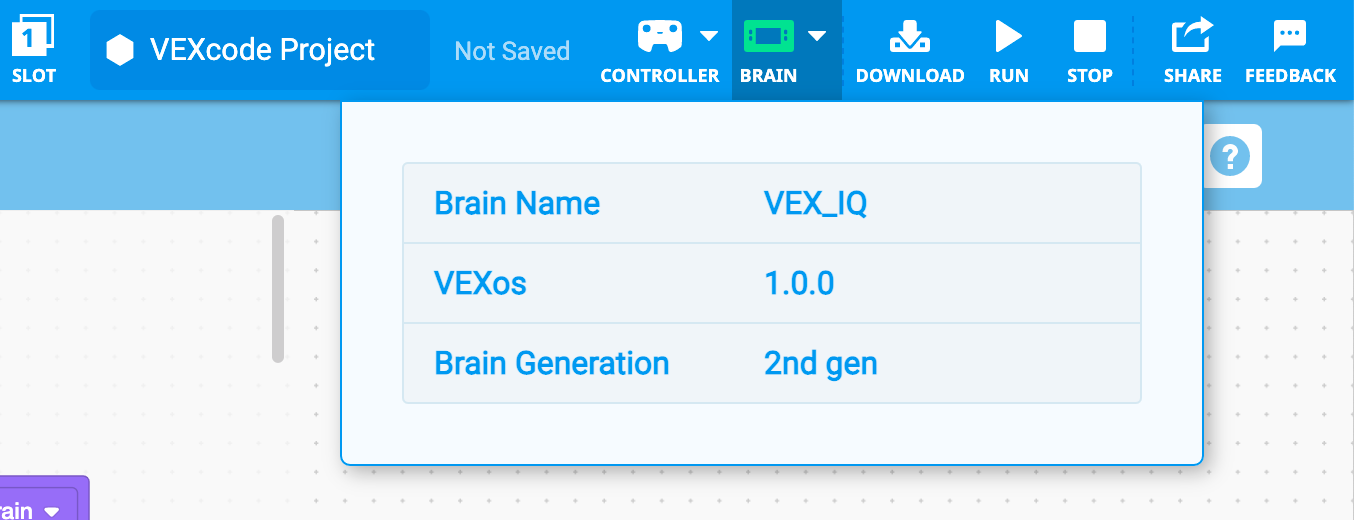1354x520 pixels.
Task: Click the Controller gamepad icon
Action: [660, 37]
